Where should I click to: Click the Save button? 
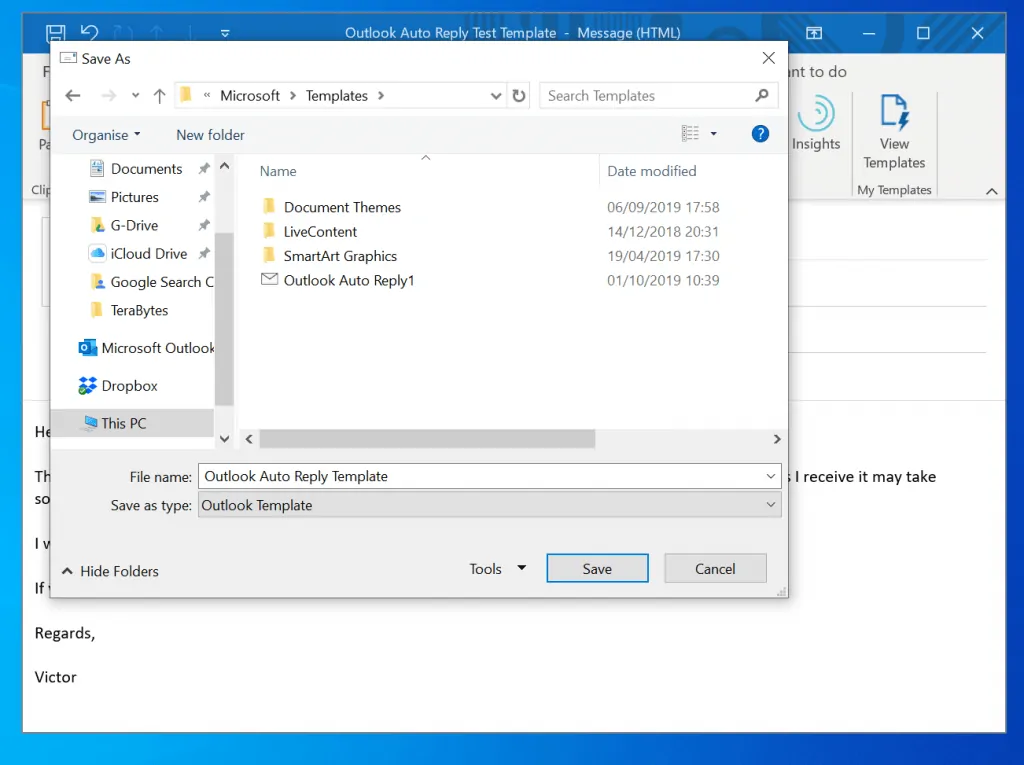[x=597, y=569]
